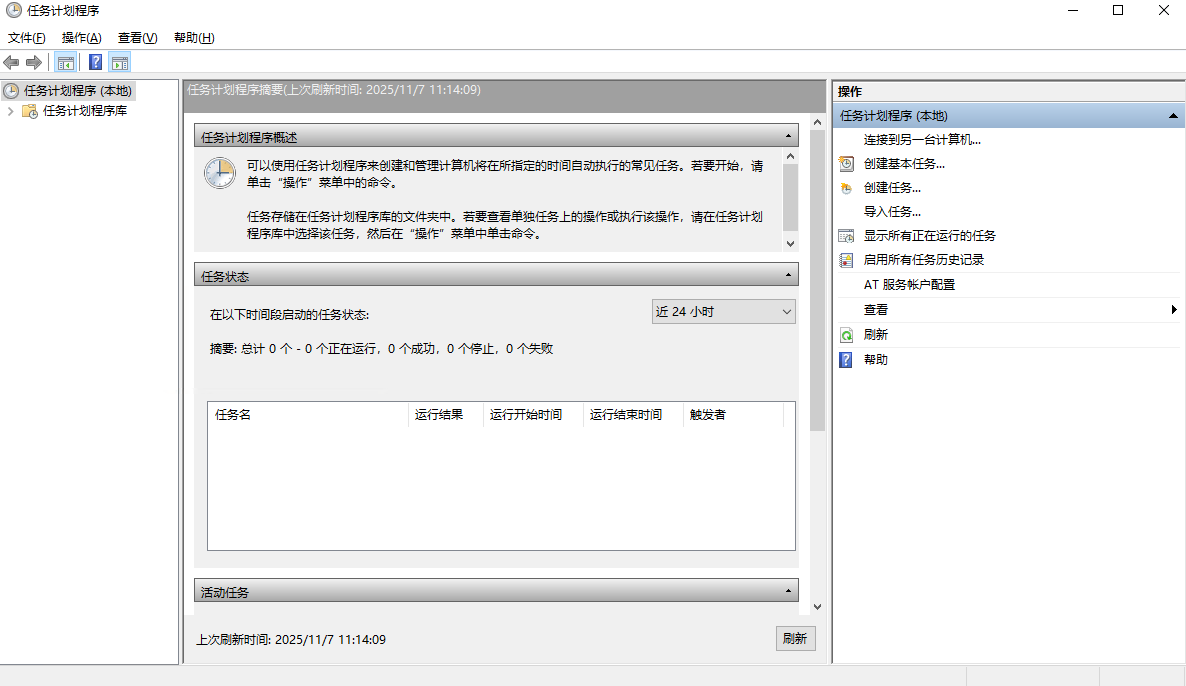Screen dimensions: 1186x686
Task: Click the overview text scrollbar down arrow
Action: (x=790, y=244)
